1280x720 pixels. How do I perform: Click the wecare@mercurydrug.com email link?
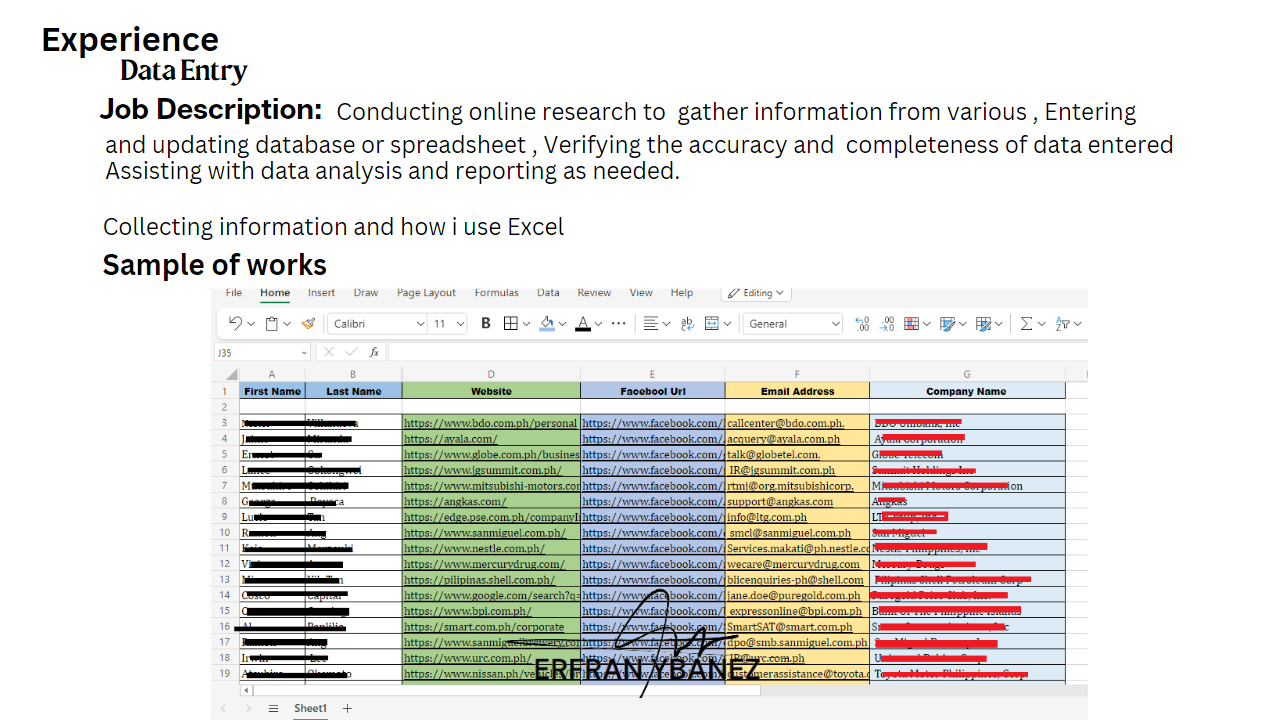point(793,565)
